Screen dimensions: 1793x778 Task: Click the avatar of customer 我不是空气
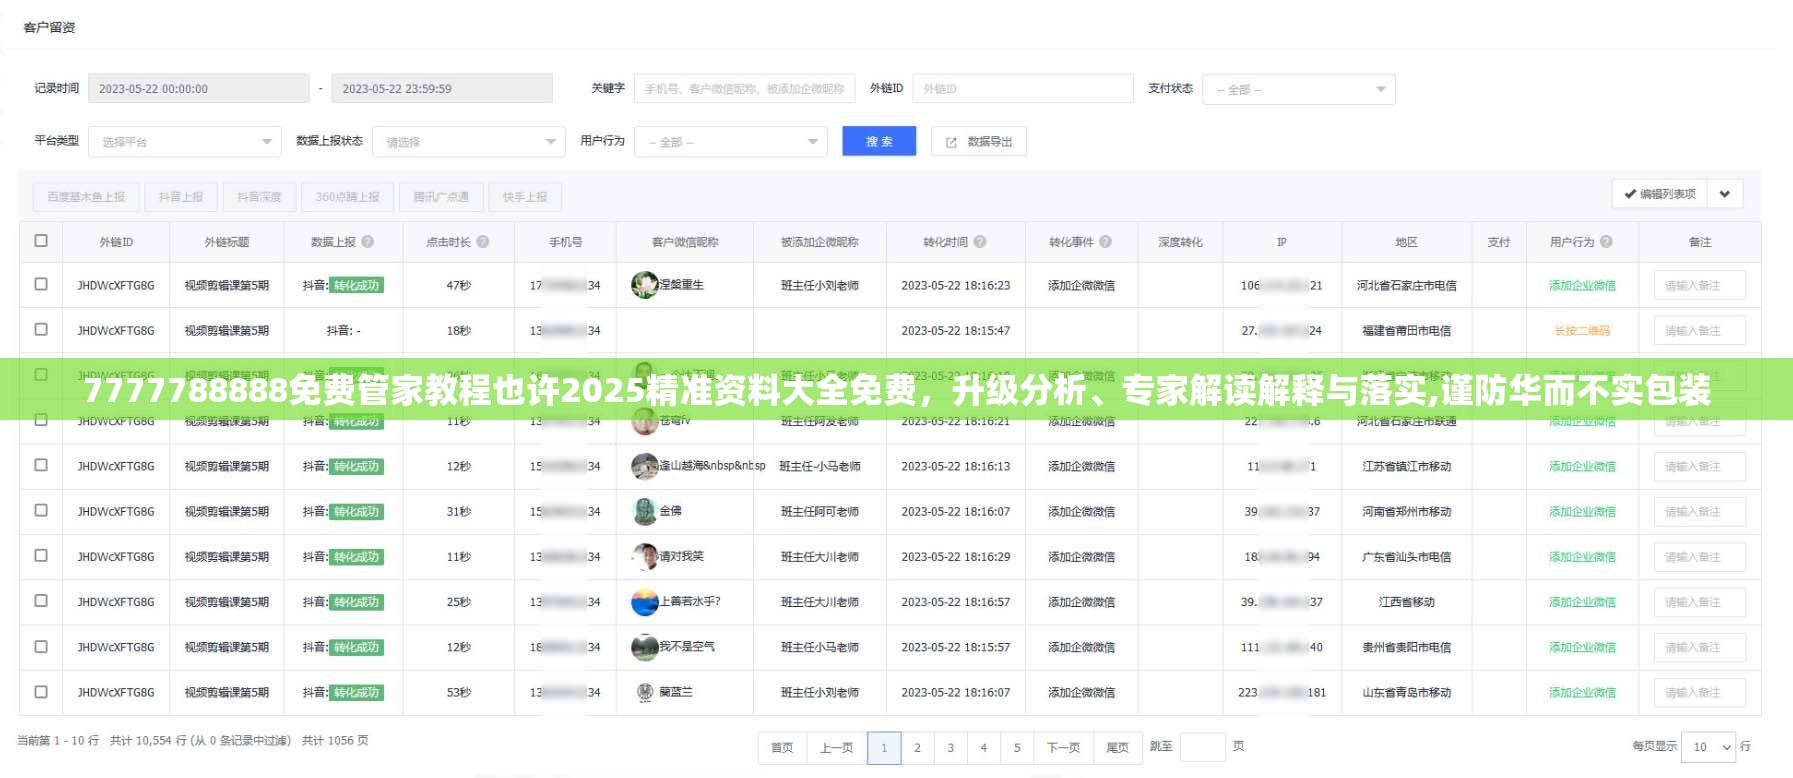point(644,647)
